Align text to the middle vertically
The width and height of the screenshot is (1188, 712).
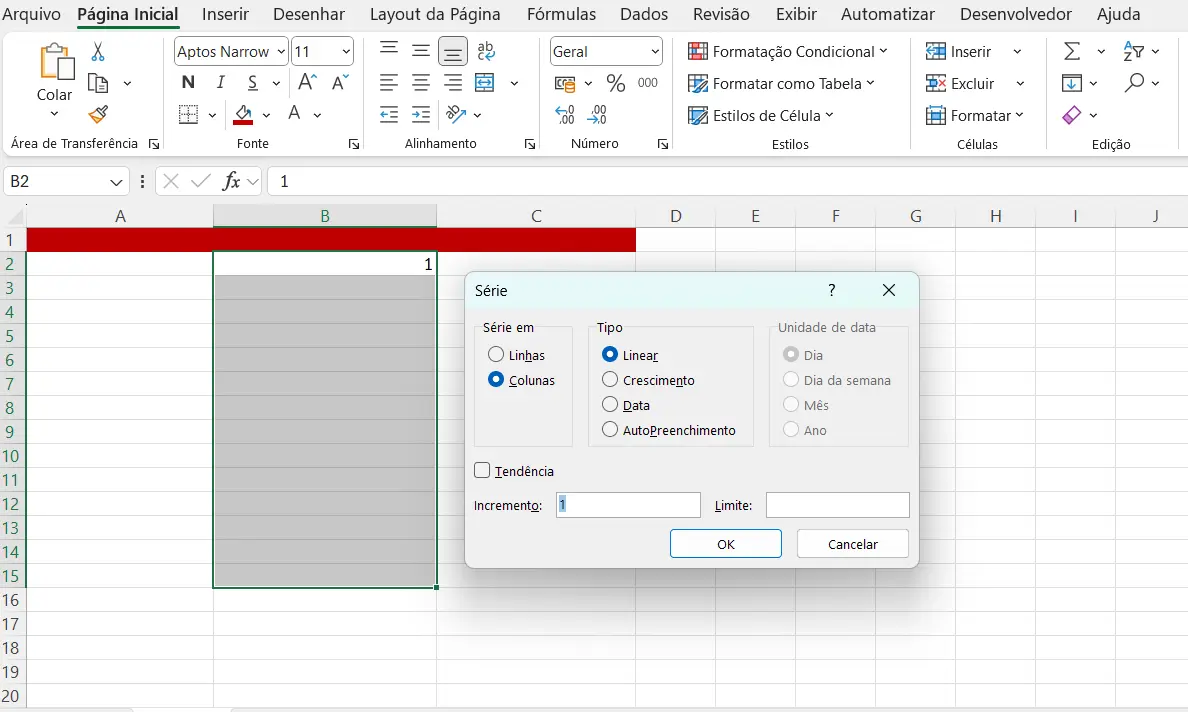click(x=420, y=51)
